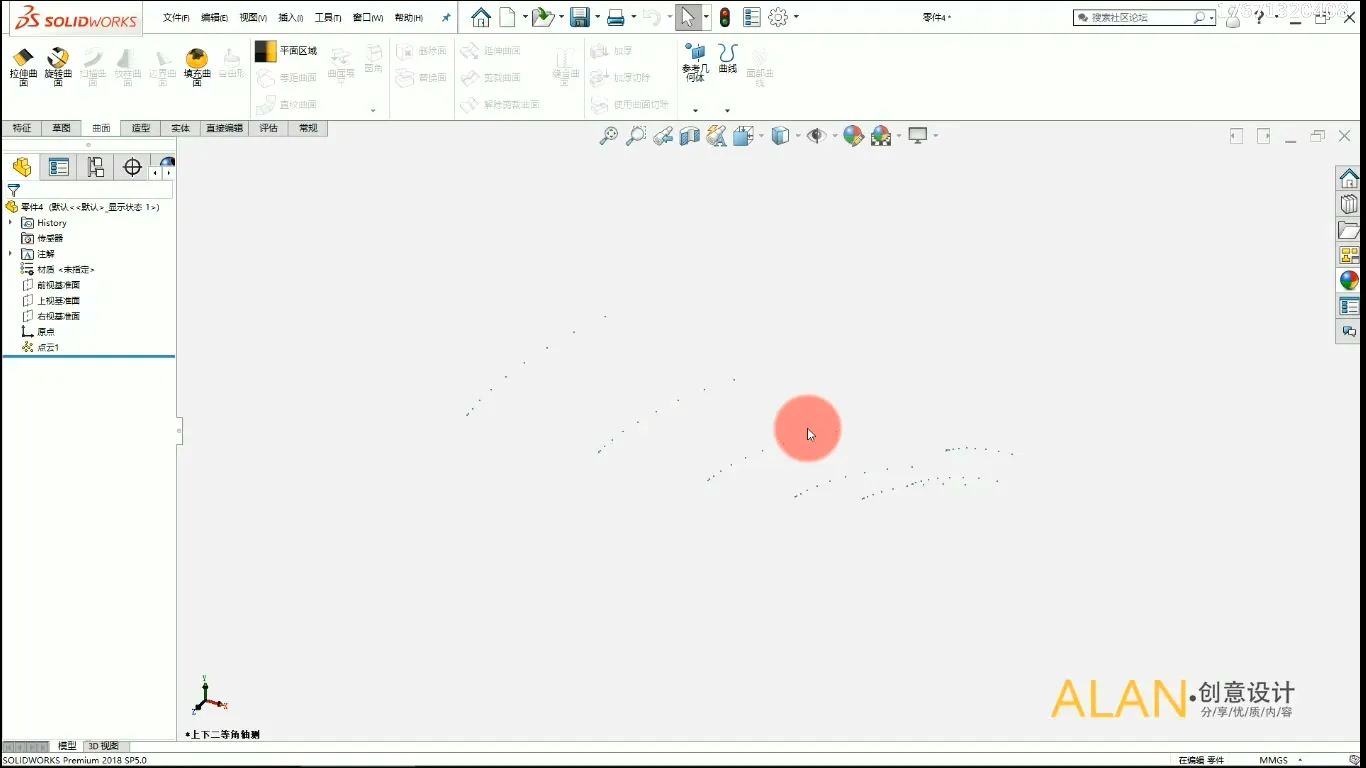Open the 参考几何体 dropdown arrow

(695, 110)
